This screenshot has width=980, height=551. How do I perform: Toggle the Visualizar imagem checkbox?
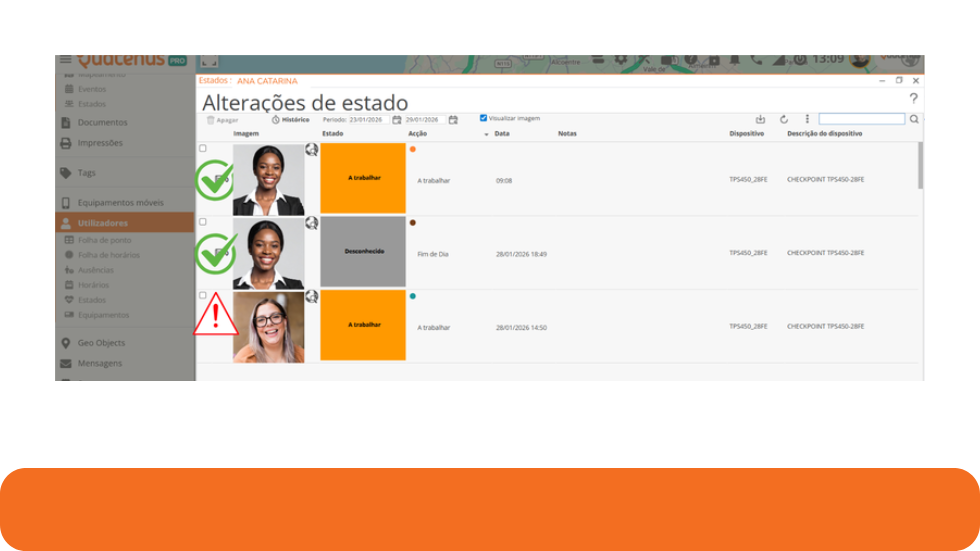(484, 118)
